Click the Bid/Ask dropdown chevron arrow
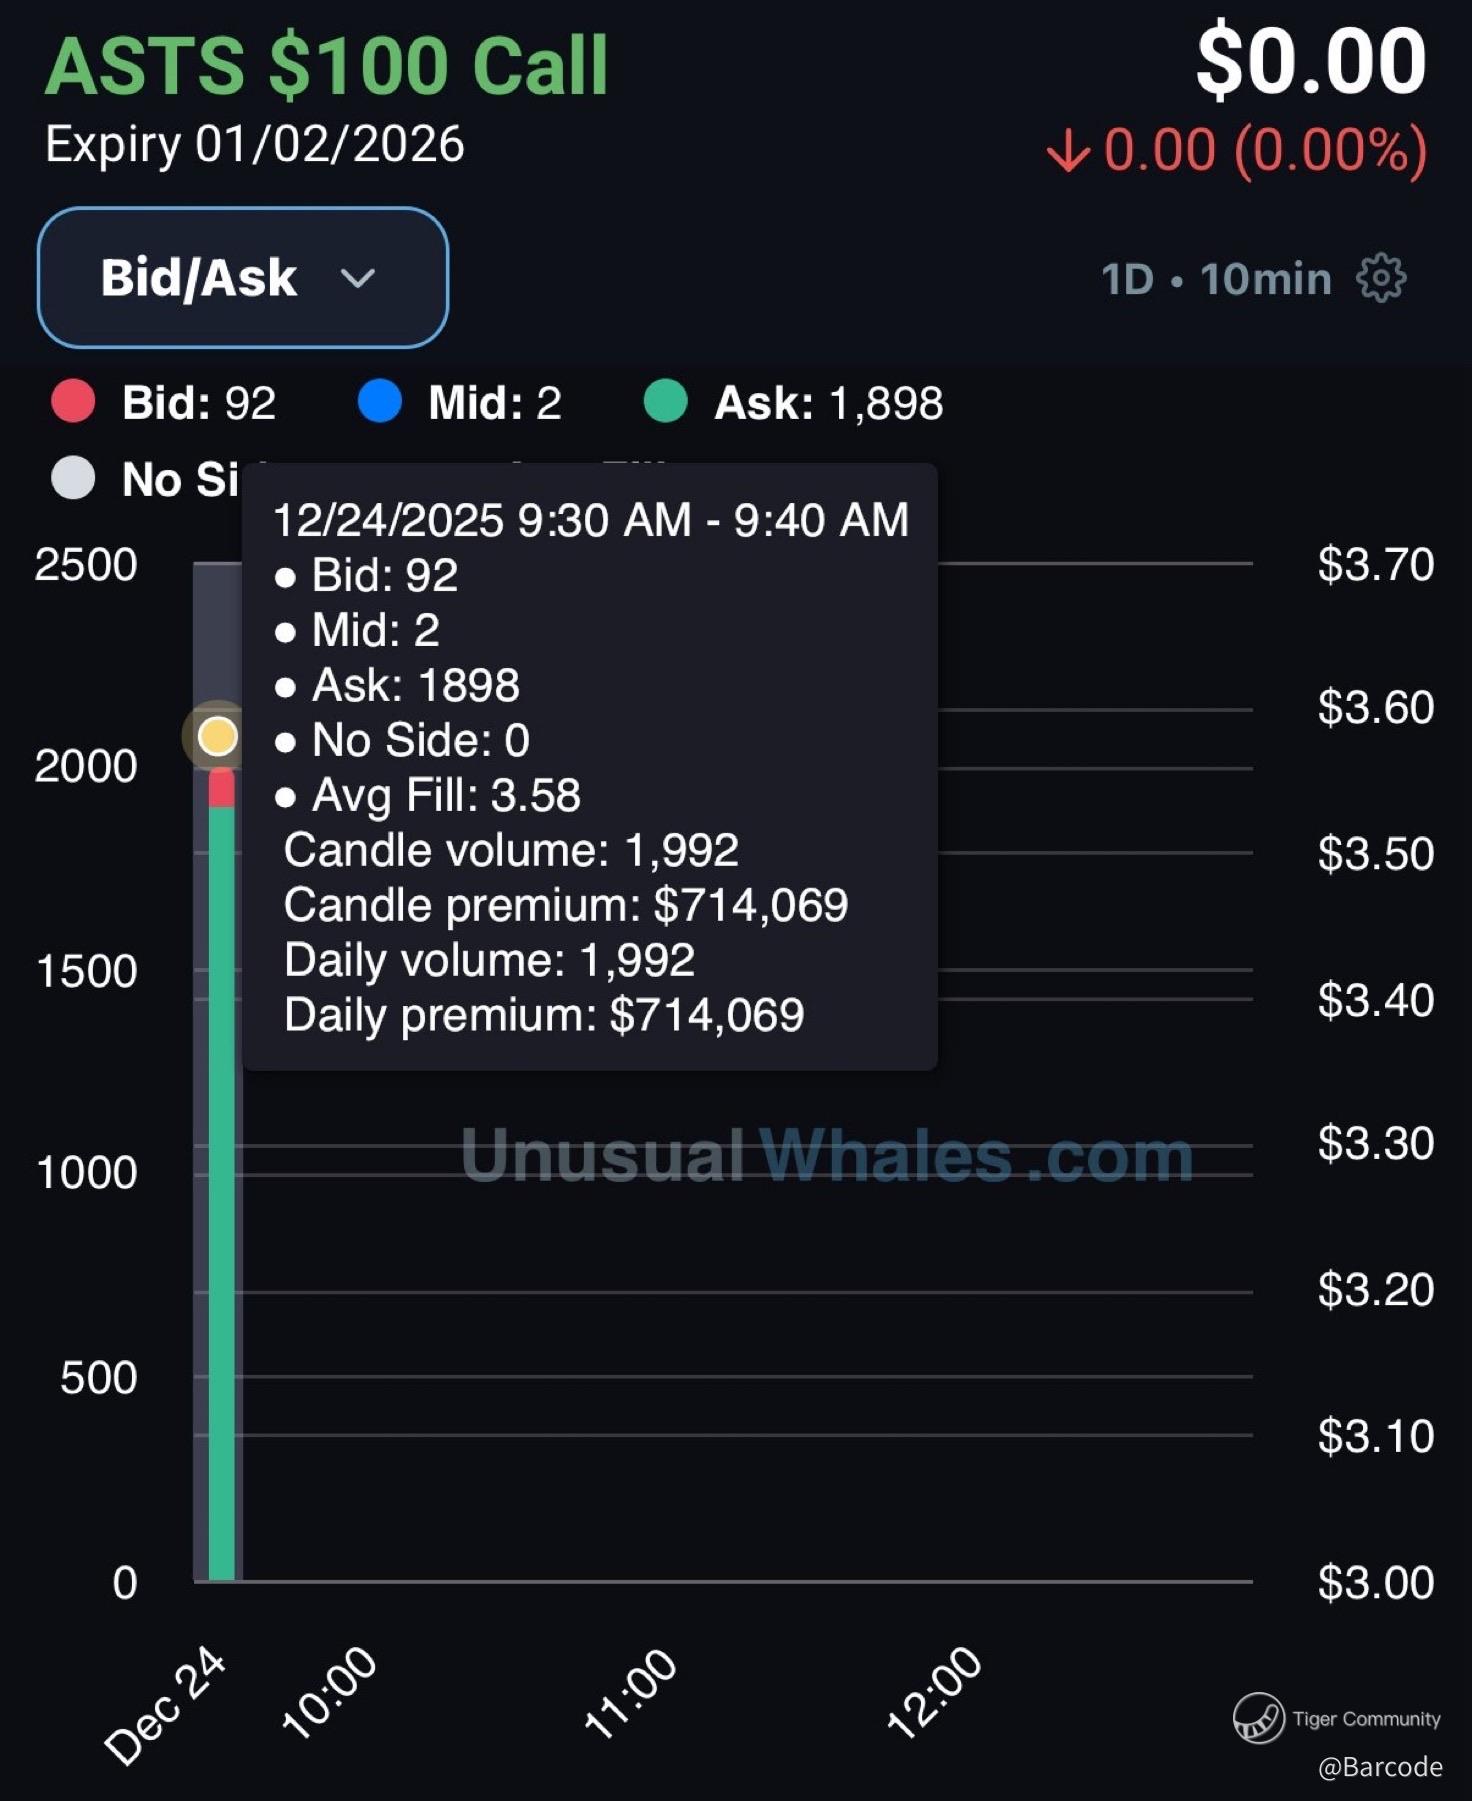The width and height of the screenshot is (1472, 1801). pyautogui.click(x=357, y=278)
